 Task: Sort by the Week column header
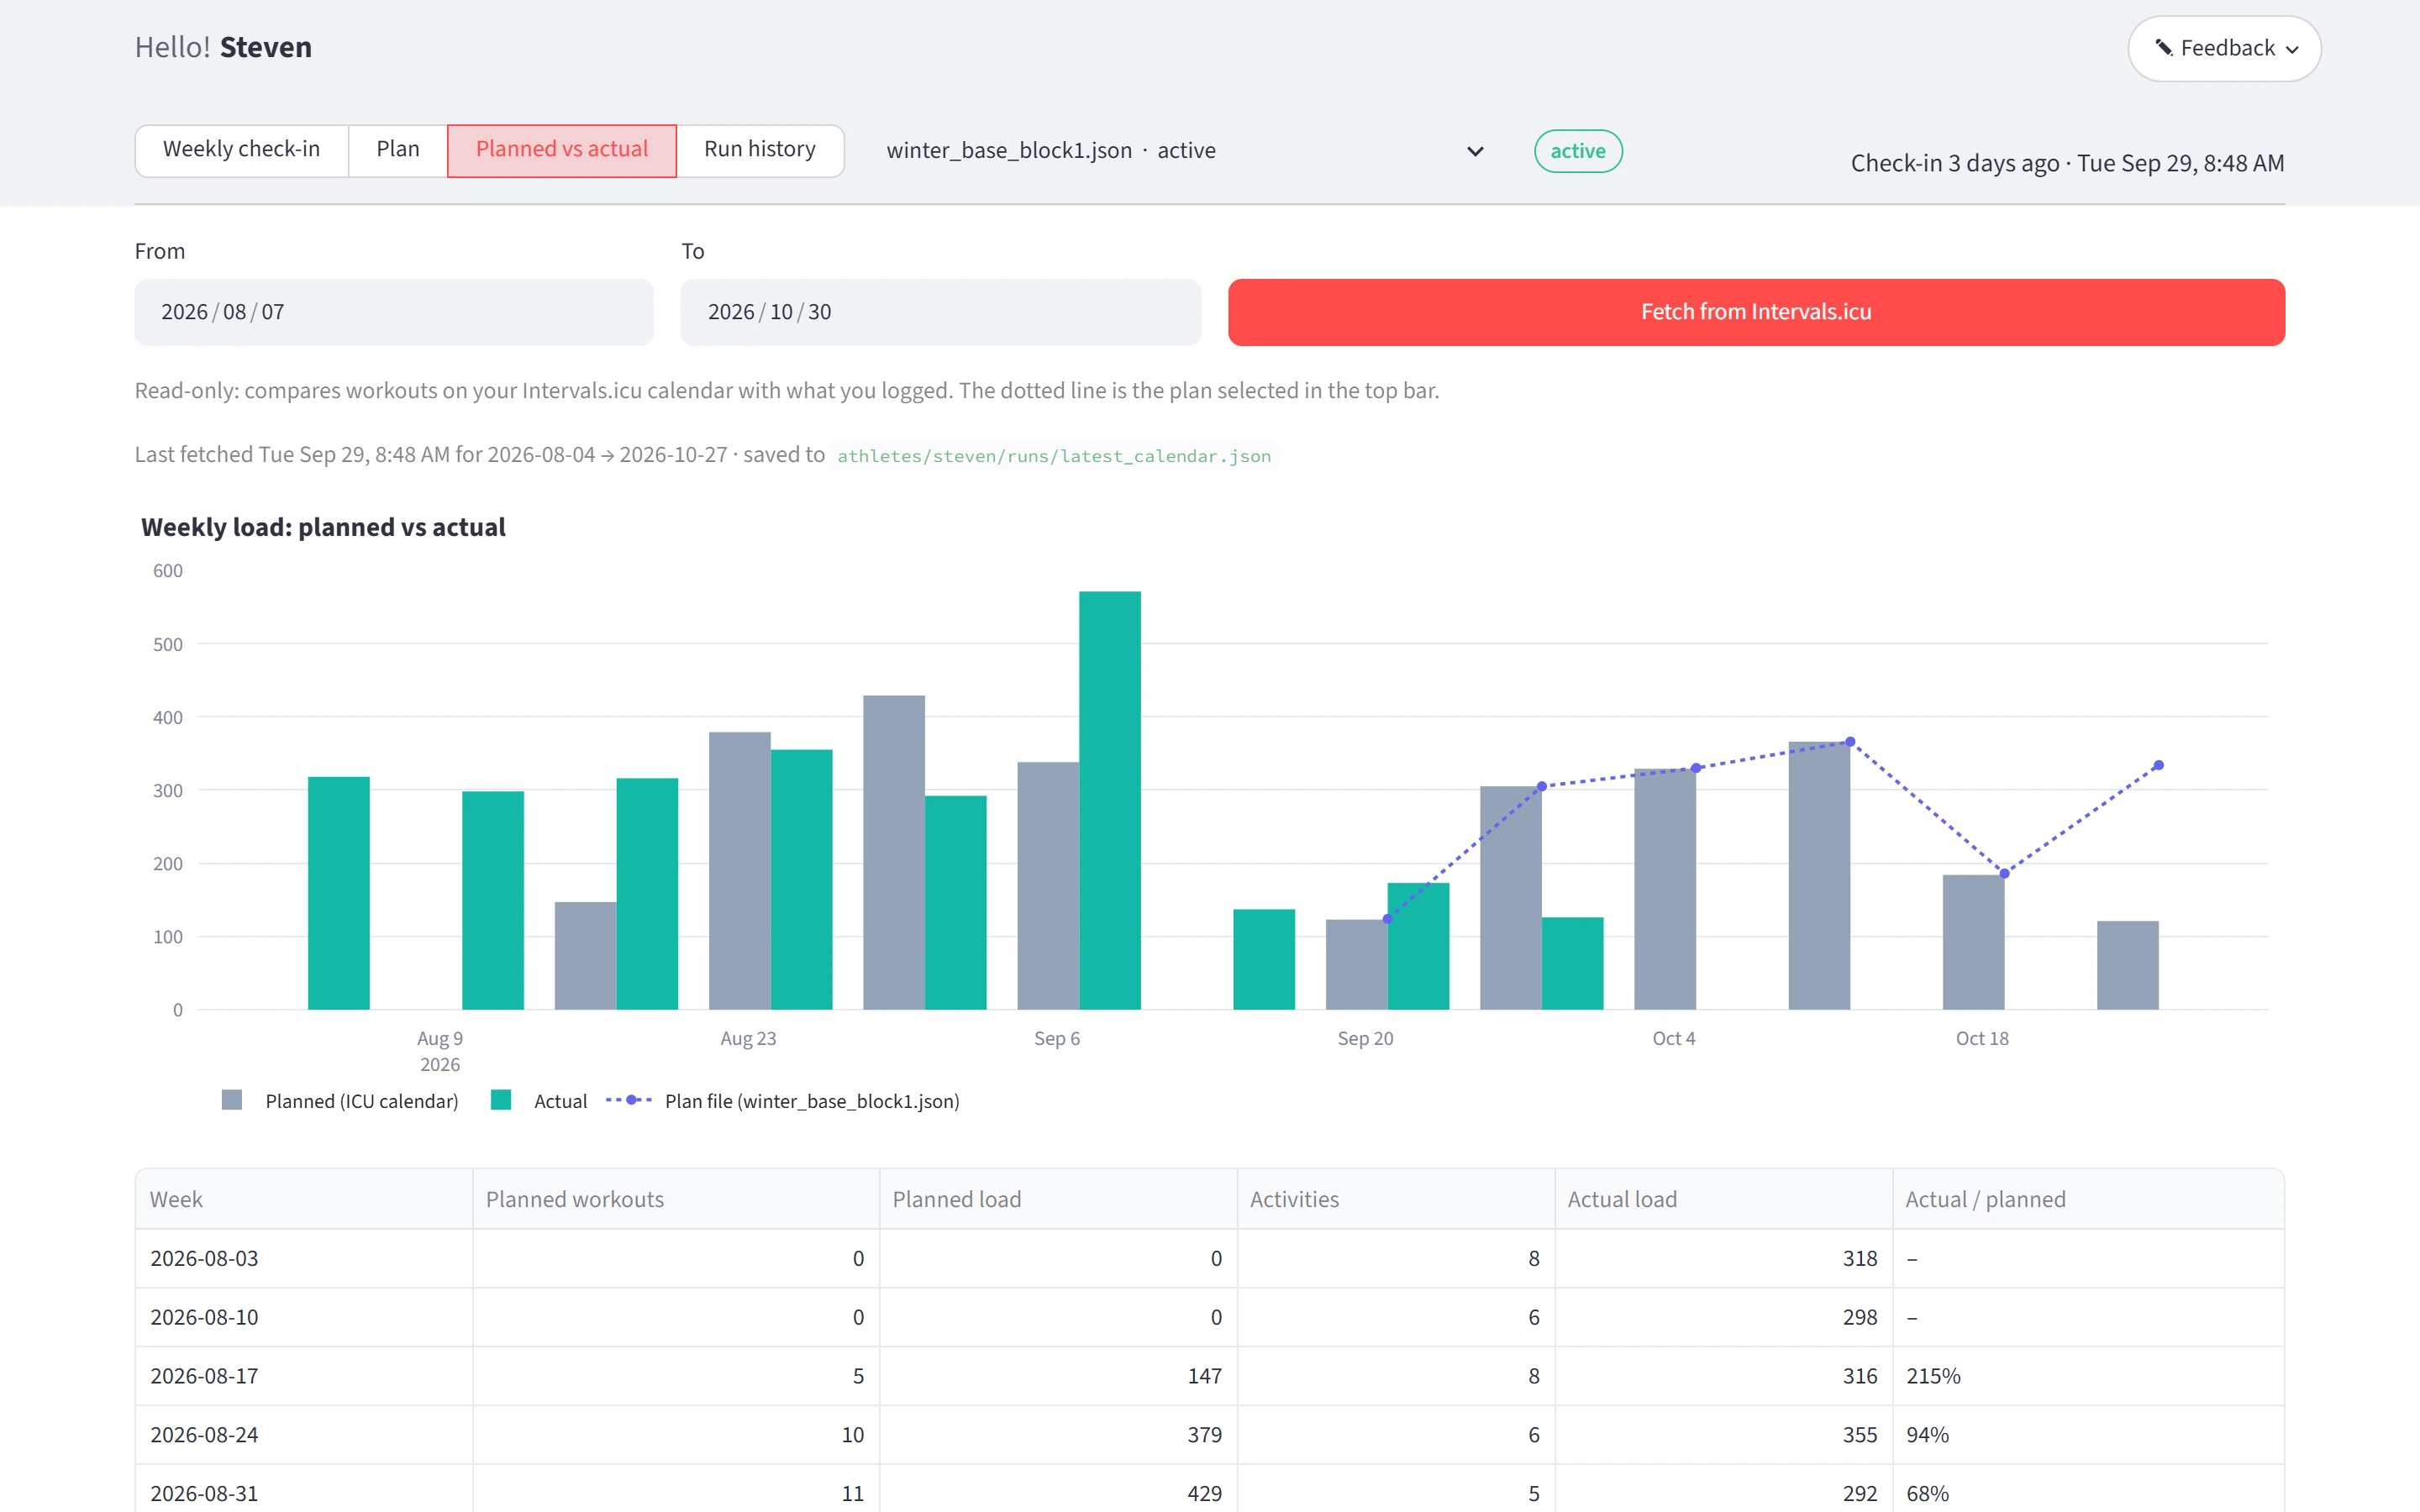click(304, 1199)
